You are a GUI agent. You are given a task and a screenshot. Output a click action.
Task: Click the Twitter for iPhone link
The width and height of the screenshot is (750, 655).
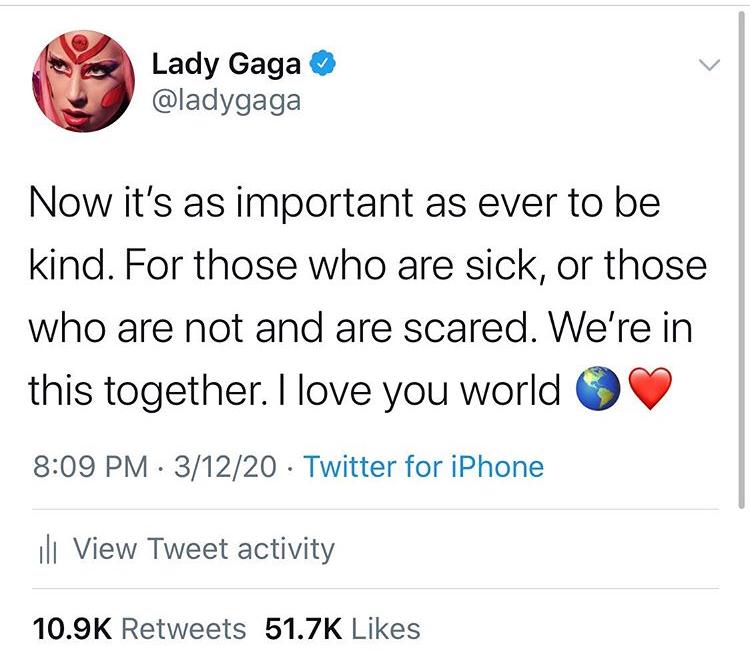(424, 466)
